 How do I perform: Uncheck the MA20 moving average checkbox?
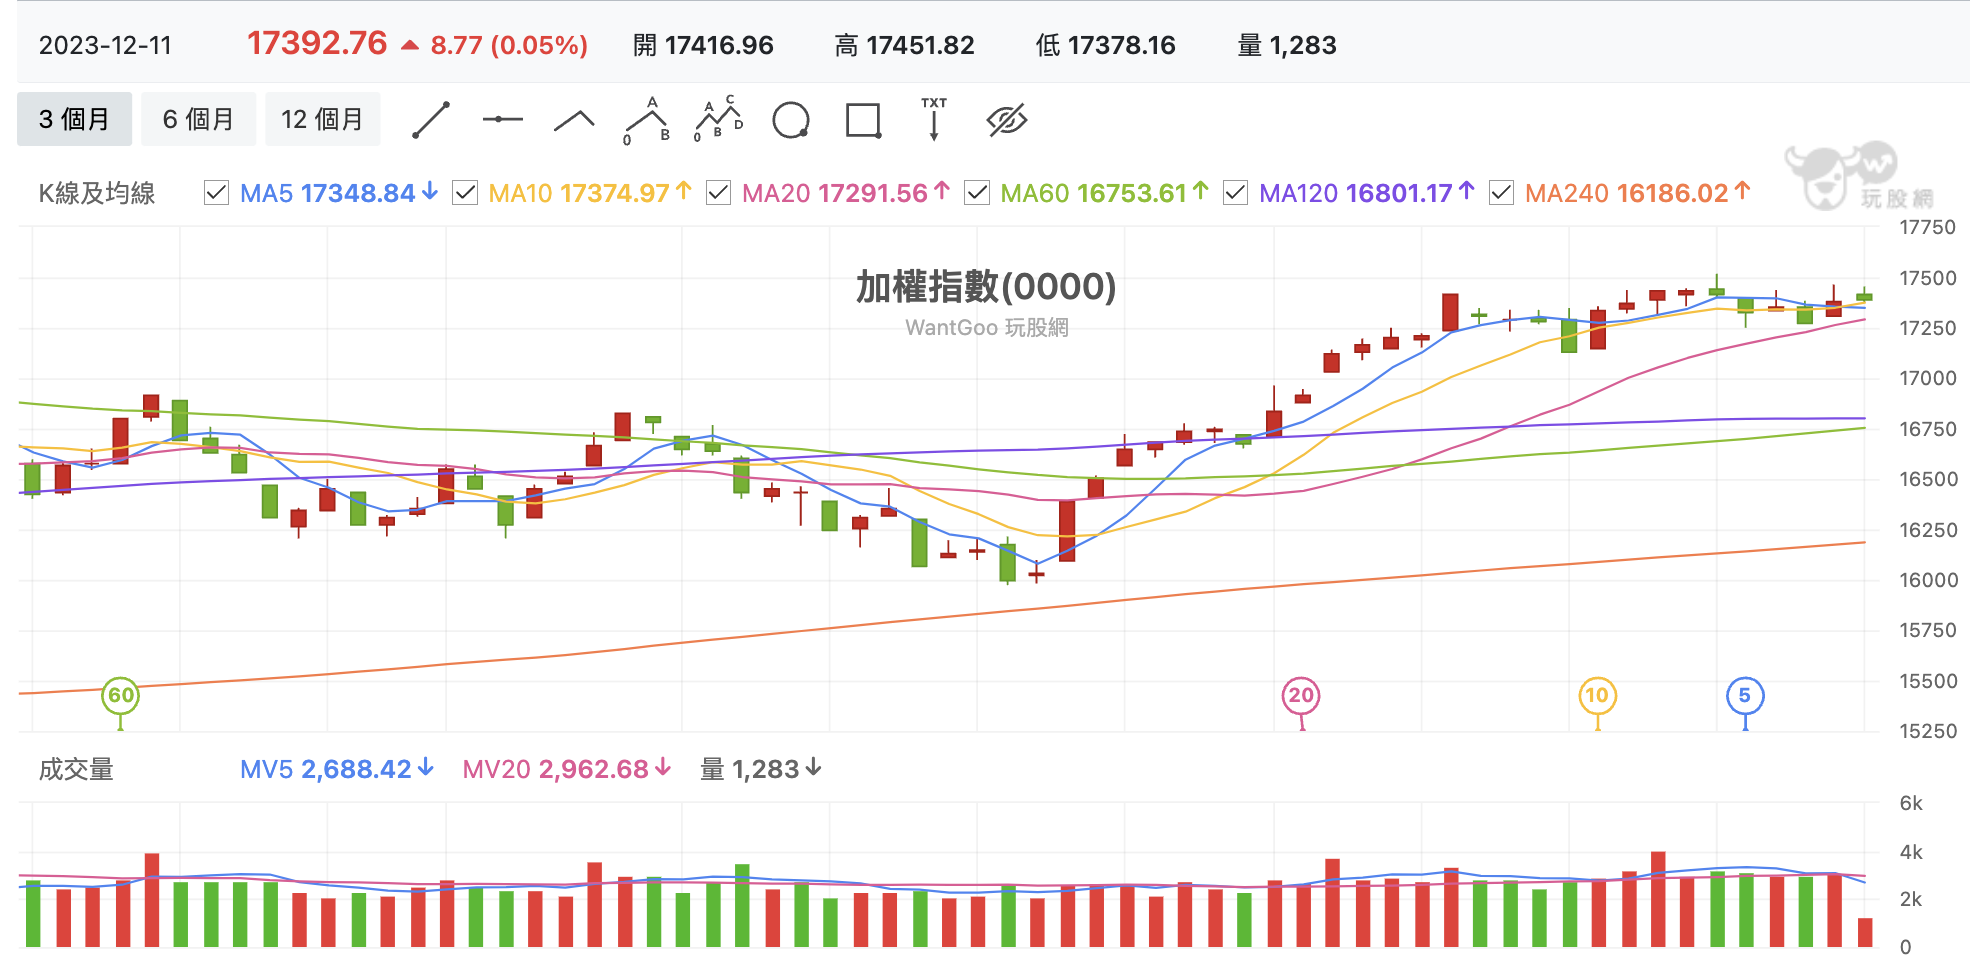tap(718, 193)
